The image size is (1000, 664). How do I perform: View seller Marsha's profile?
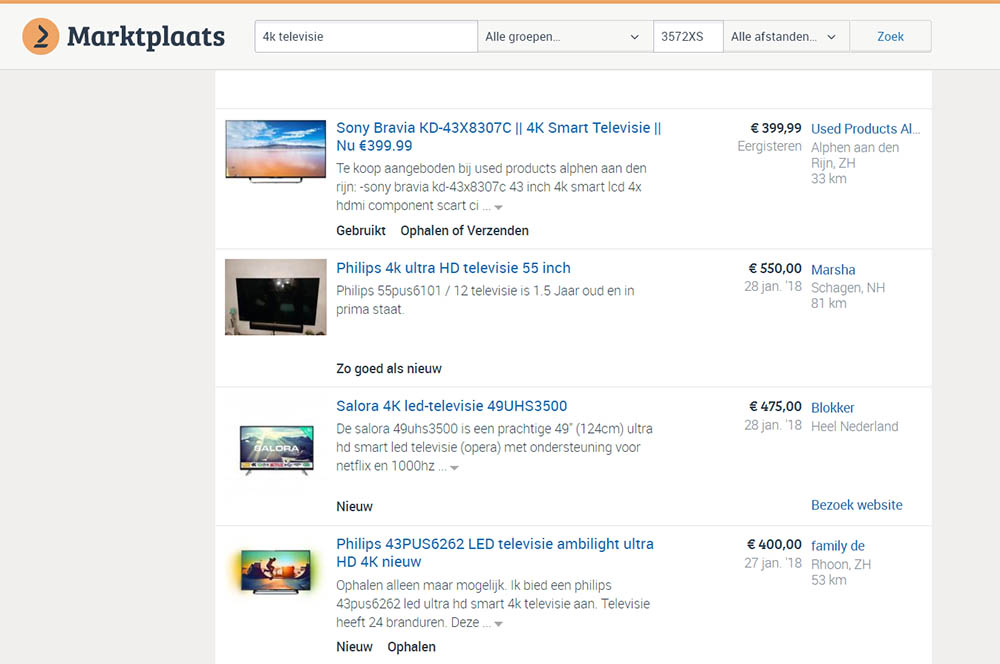[x=833, y=269]
